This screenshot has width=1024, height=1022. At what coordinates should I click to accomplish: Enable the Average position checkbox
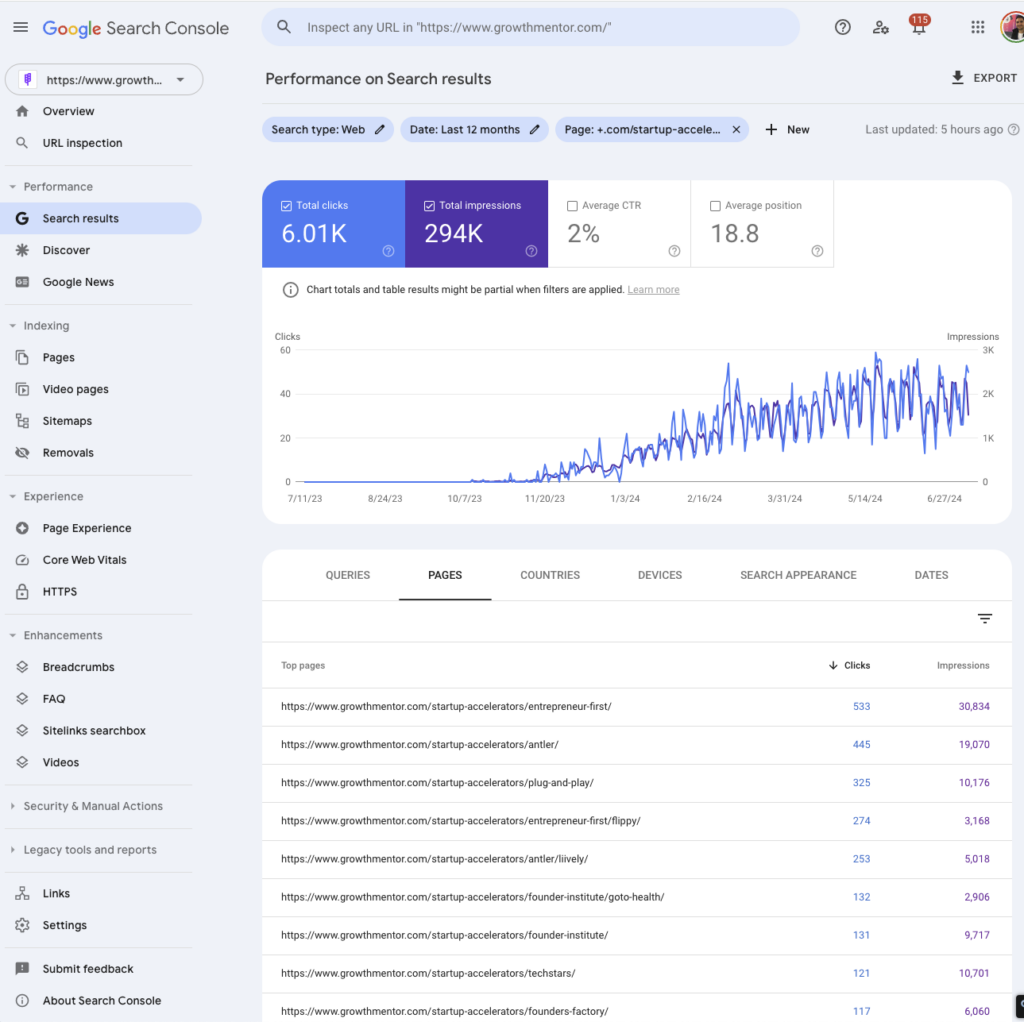(715, 206)
